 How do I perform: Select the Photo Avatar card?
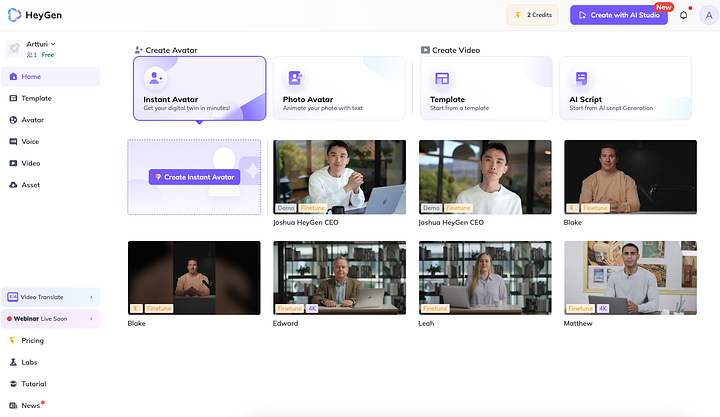pyautogui.click(x=339, y=88)
